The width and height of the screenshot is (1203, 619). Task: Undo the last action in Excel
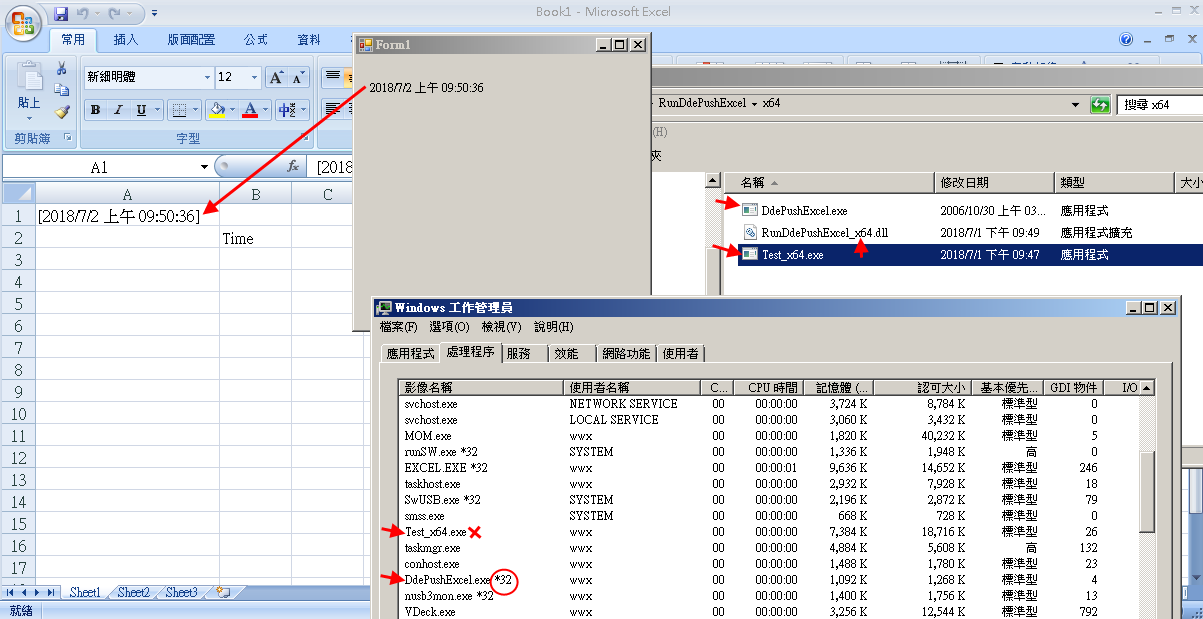[85, 14]
